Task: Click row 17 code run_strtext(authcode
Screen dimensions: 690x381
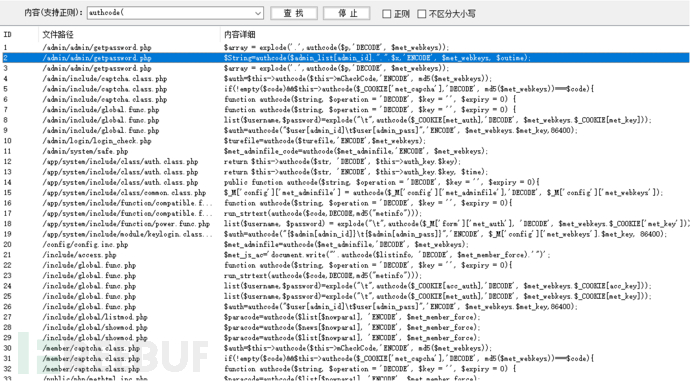Action: click(323, 213)
